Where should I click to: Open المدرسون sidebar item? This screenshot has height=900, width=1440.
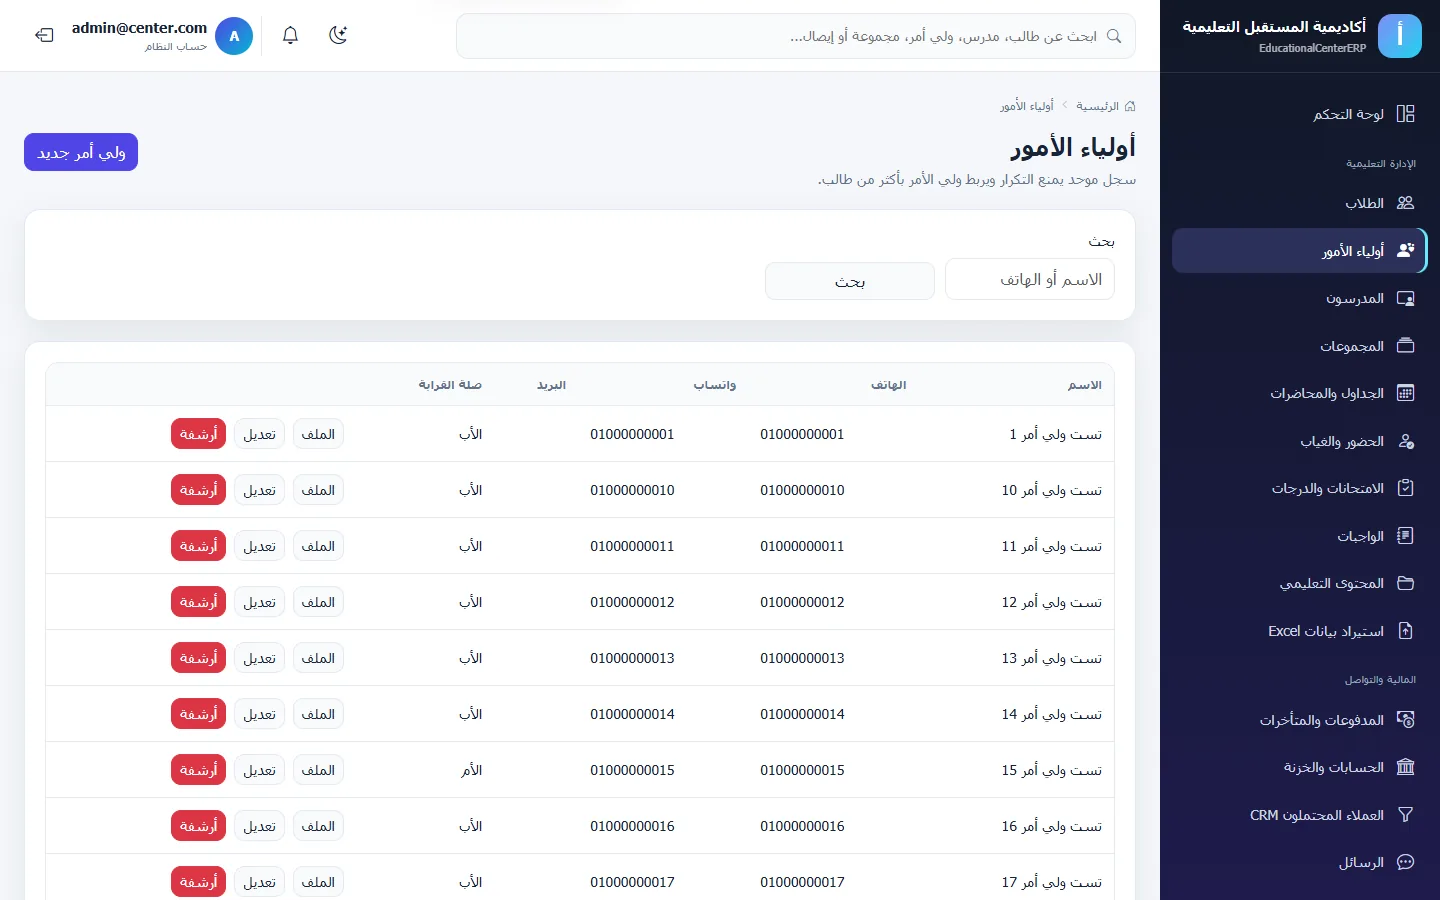(1300, 298)
